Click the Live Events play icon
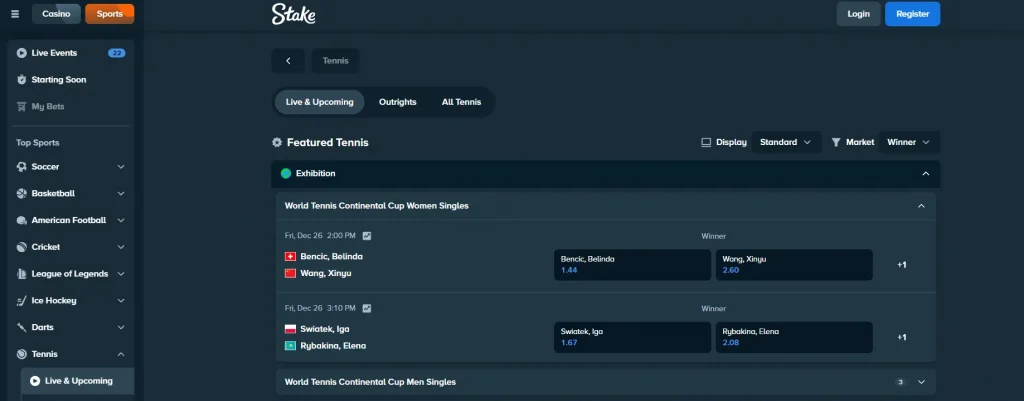 [x=22, y=53]
